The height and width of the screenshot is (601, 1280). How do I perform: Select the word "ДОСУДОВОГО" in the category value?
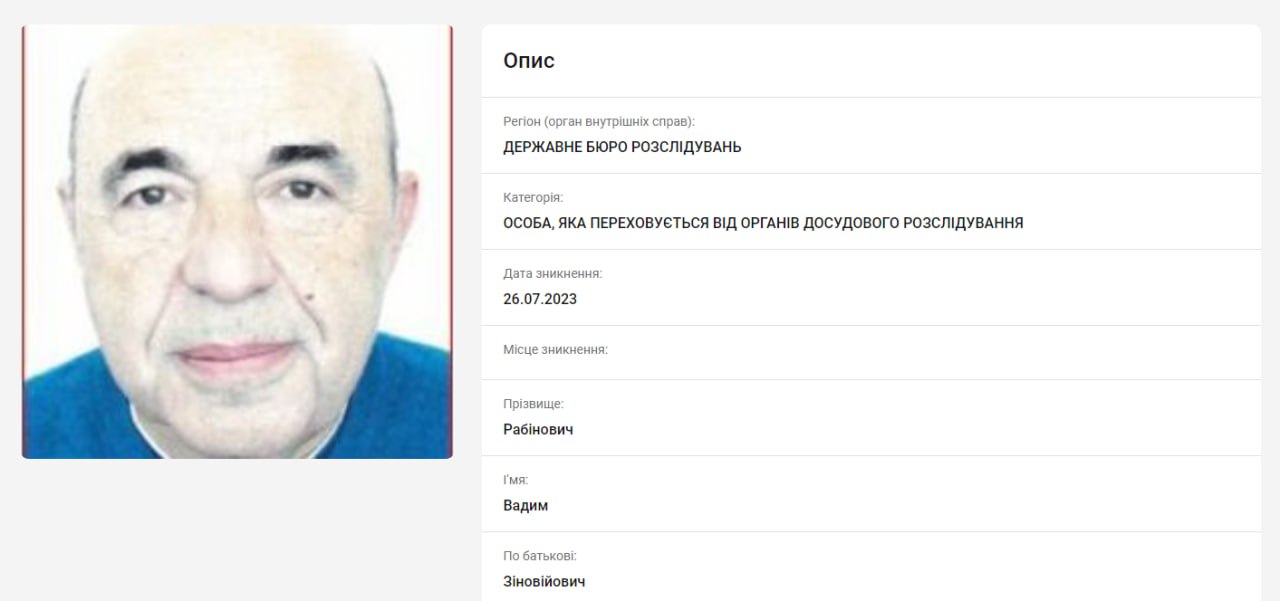(851, 223)
